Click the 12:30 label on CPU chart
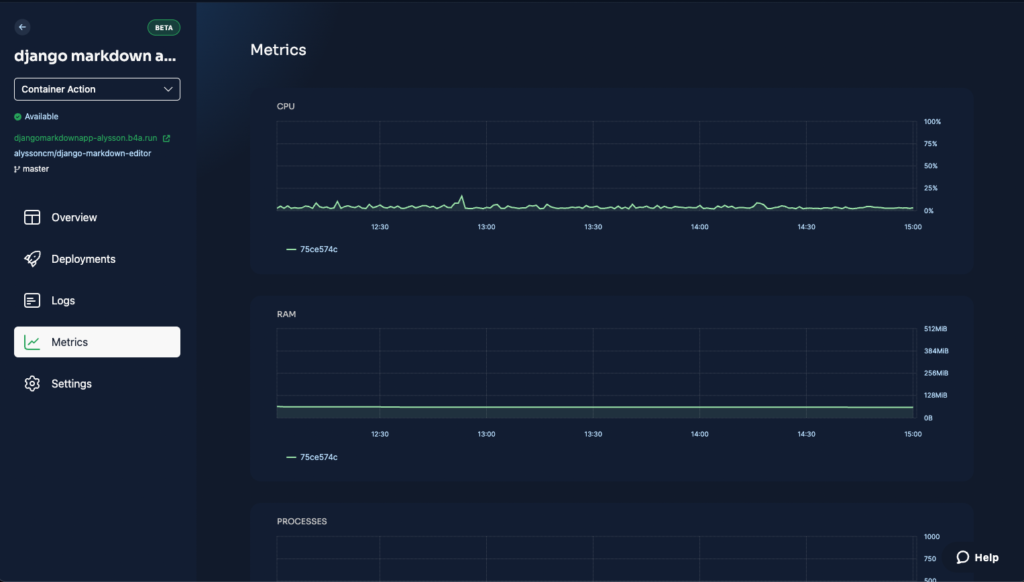1024x582 pixels. point(379,227)
